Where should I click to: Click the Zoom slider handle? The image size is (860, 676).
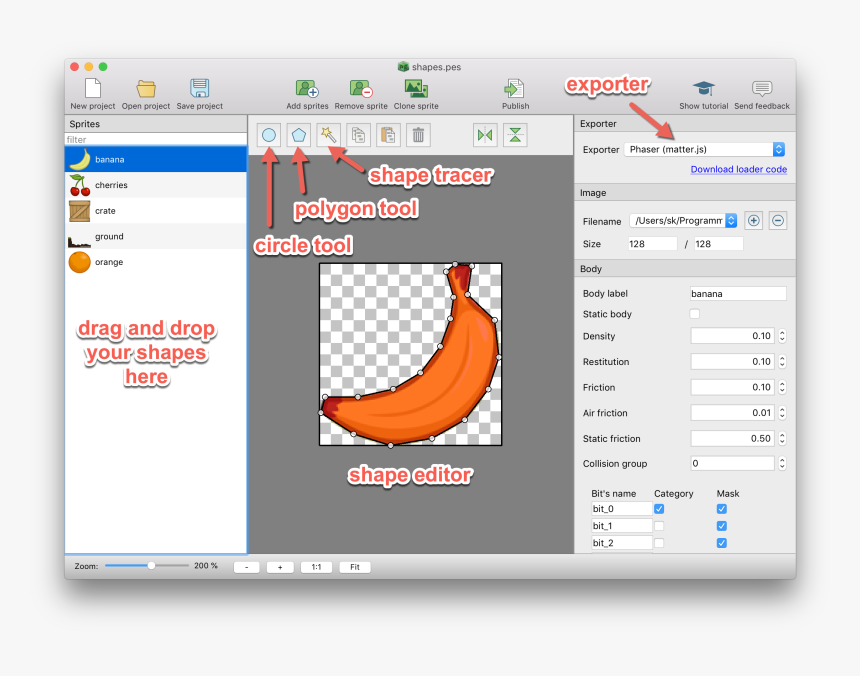click(x=151, y=566)
